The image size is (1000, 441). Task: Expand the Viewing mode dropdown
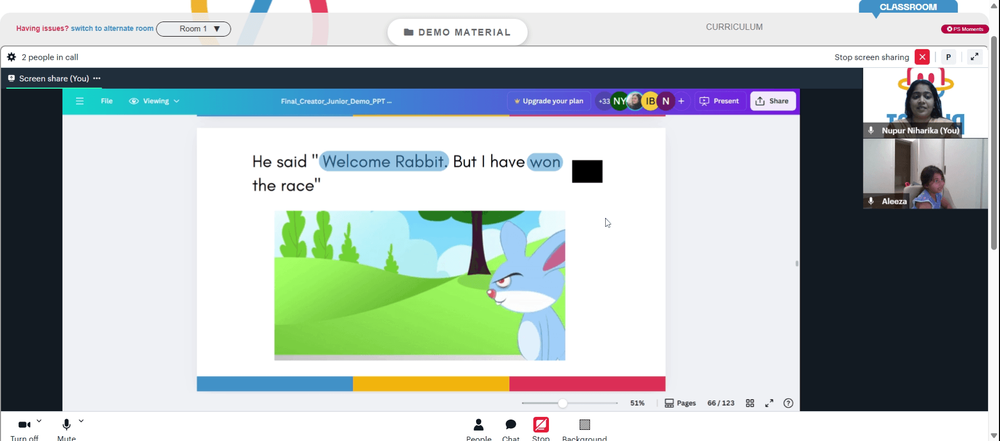point(154,101)
